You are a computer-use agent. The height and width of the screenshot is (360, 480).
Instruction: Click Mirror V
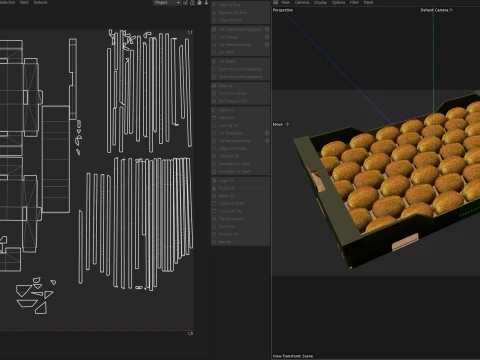(x=240, y=118)
